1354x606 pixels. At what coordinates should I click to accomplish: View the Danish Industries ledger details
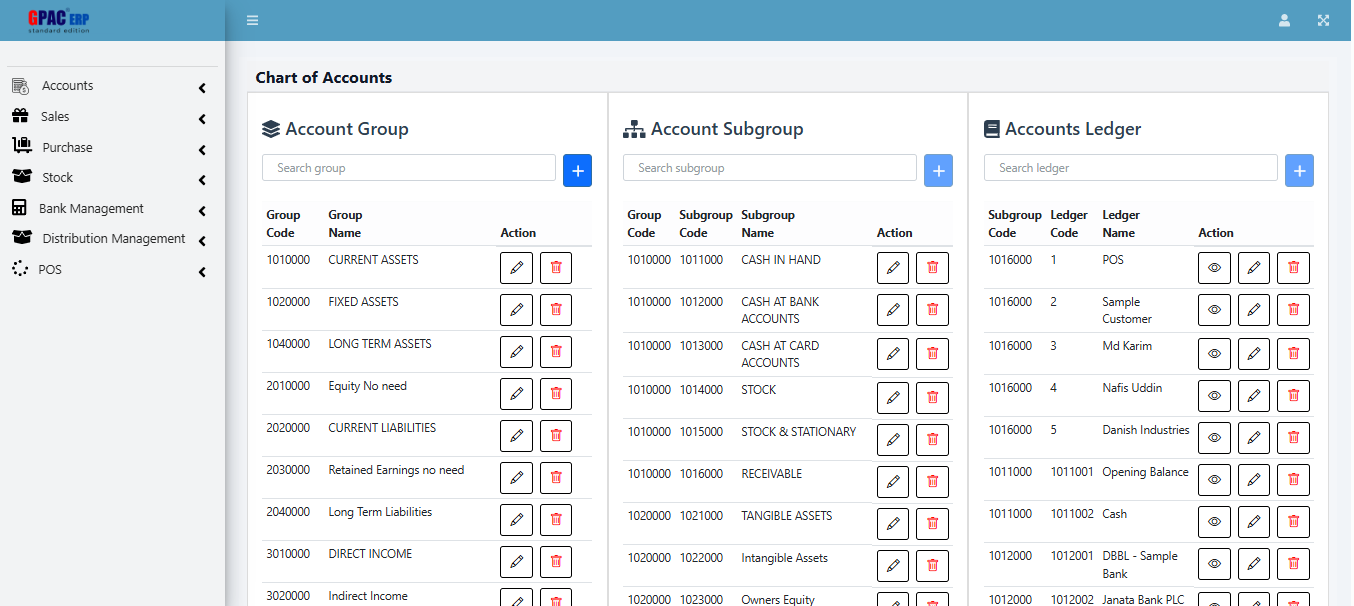[x=1214, y=438]
